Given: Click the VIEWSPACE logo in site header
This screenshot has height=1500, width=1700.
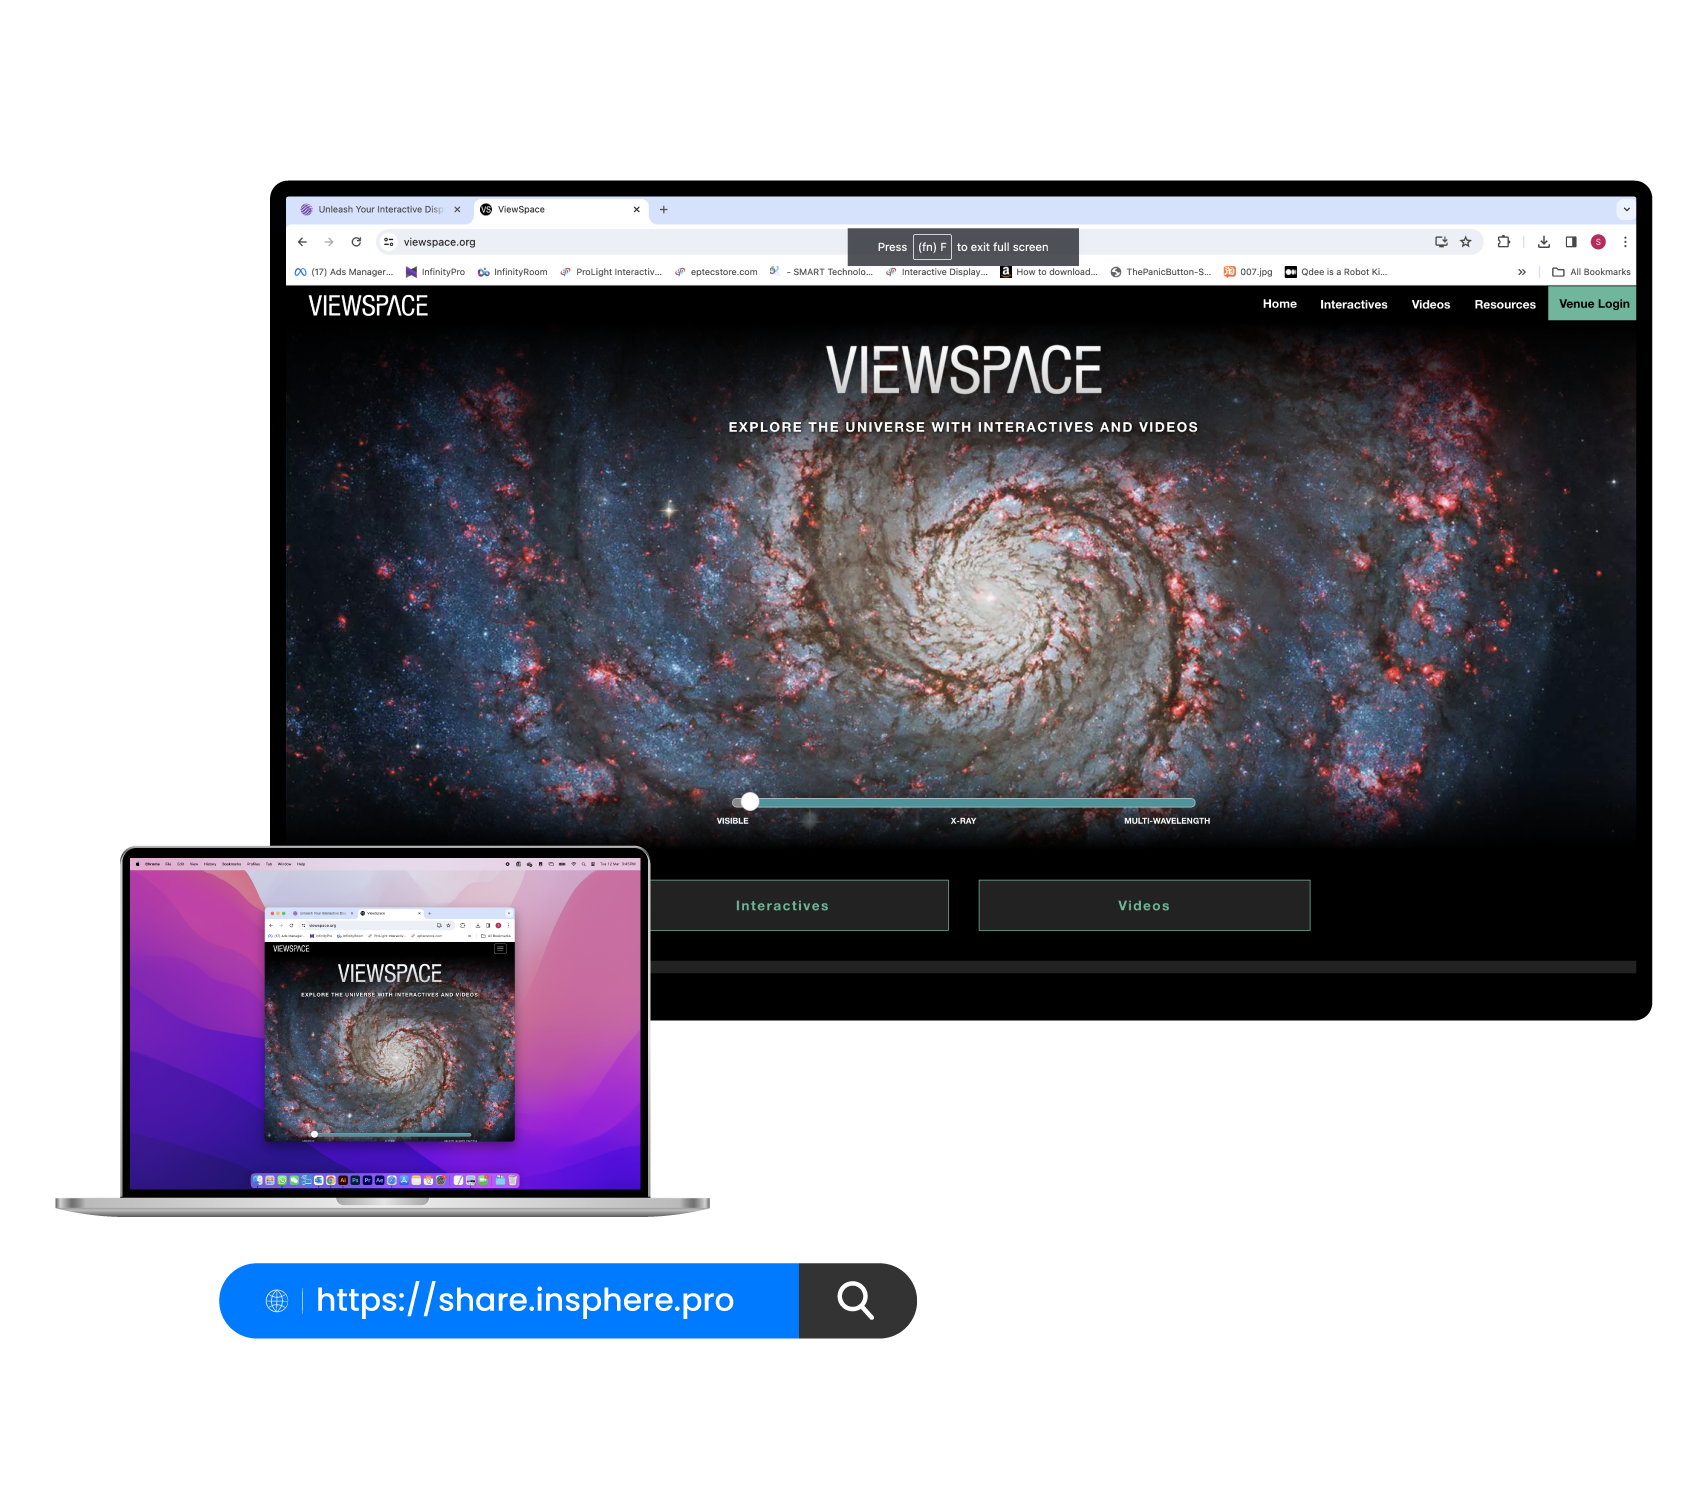Looking at the screenshot, I should click(368, 306).
